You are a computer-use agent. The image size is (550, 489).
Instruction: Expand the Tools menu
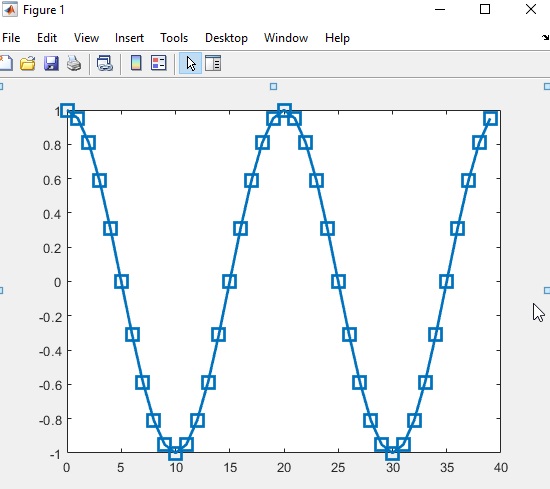(x=174, y=38)
